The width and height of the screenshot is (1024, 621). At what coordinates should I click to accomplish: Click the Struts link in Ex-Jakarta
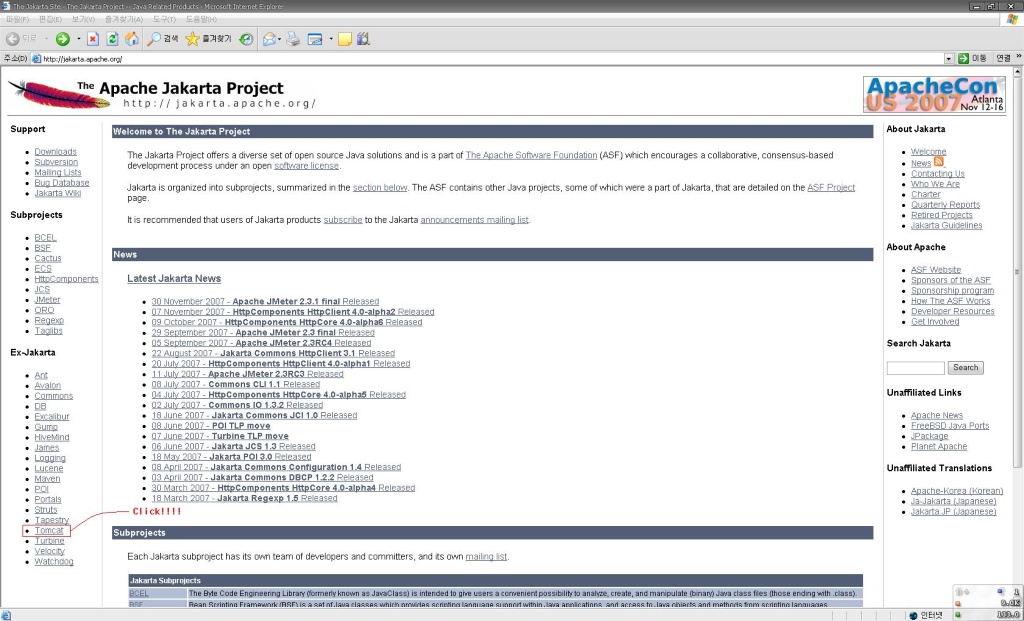click(x=46, y=510)
